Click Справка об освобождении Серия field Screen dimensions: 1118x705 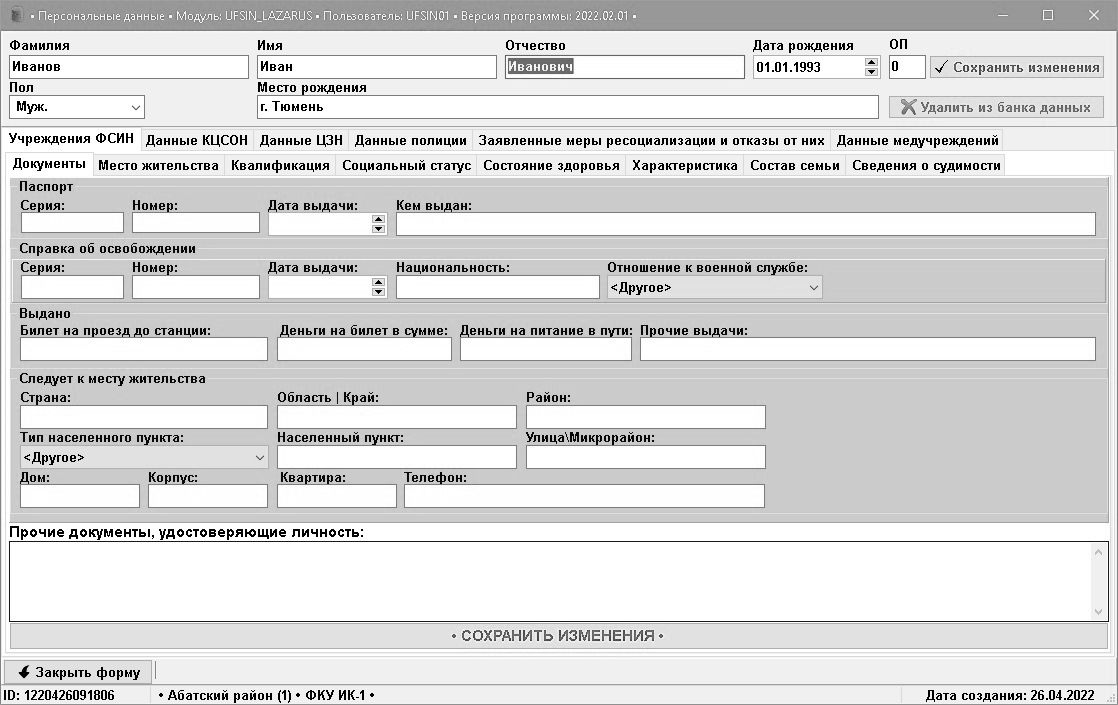(x=72, y=287)
